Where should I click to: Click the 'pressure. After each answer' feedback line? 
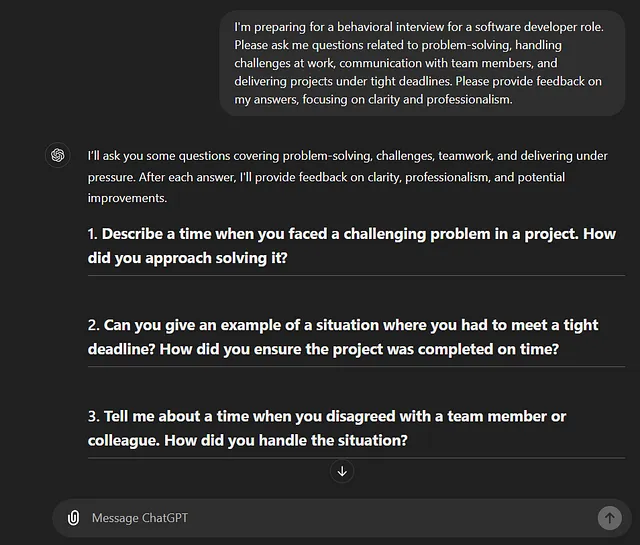coord(327,177)
